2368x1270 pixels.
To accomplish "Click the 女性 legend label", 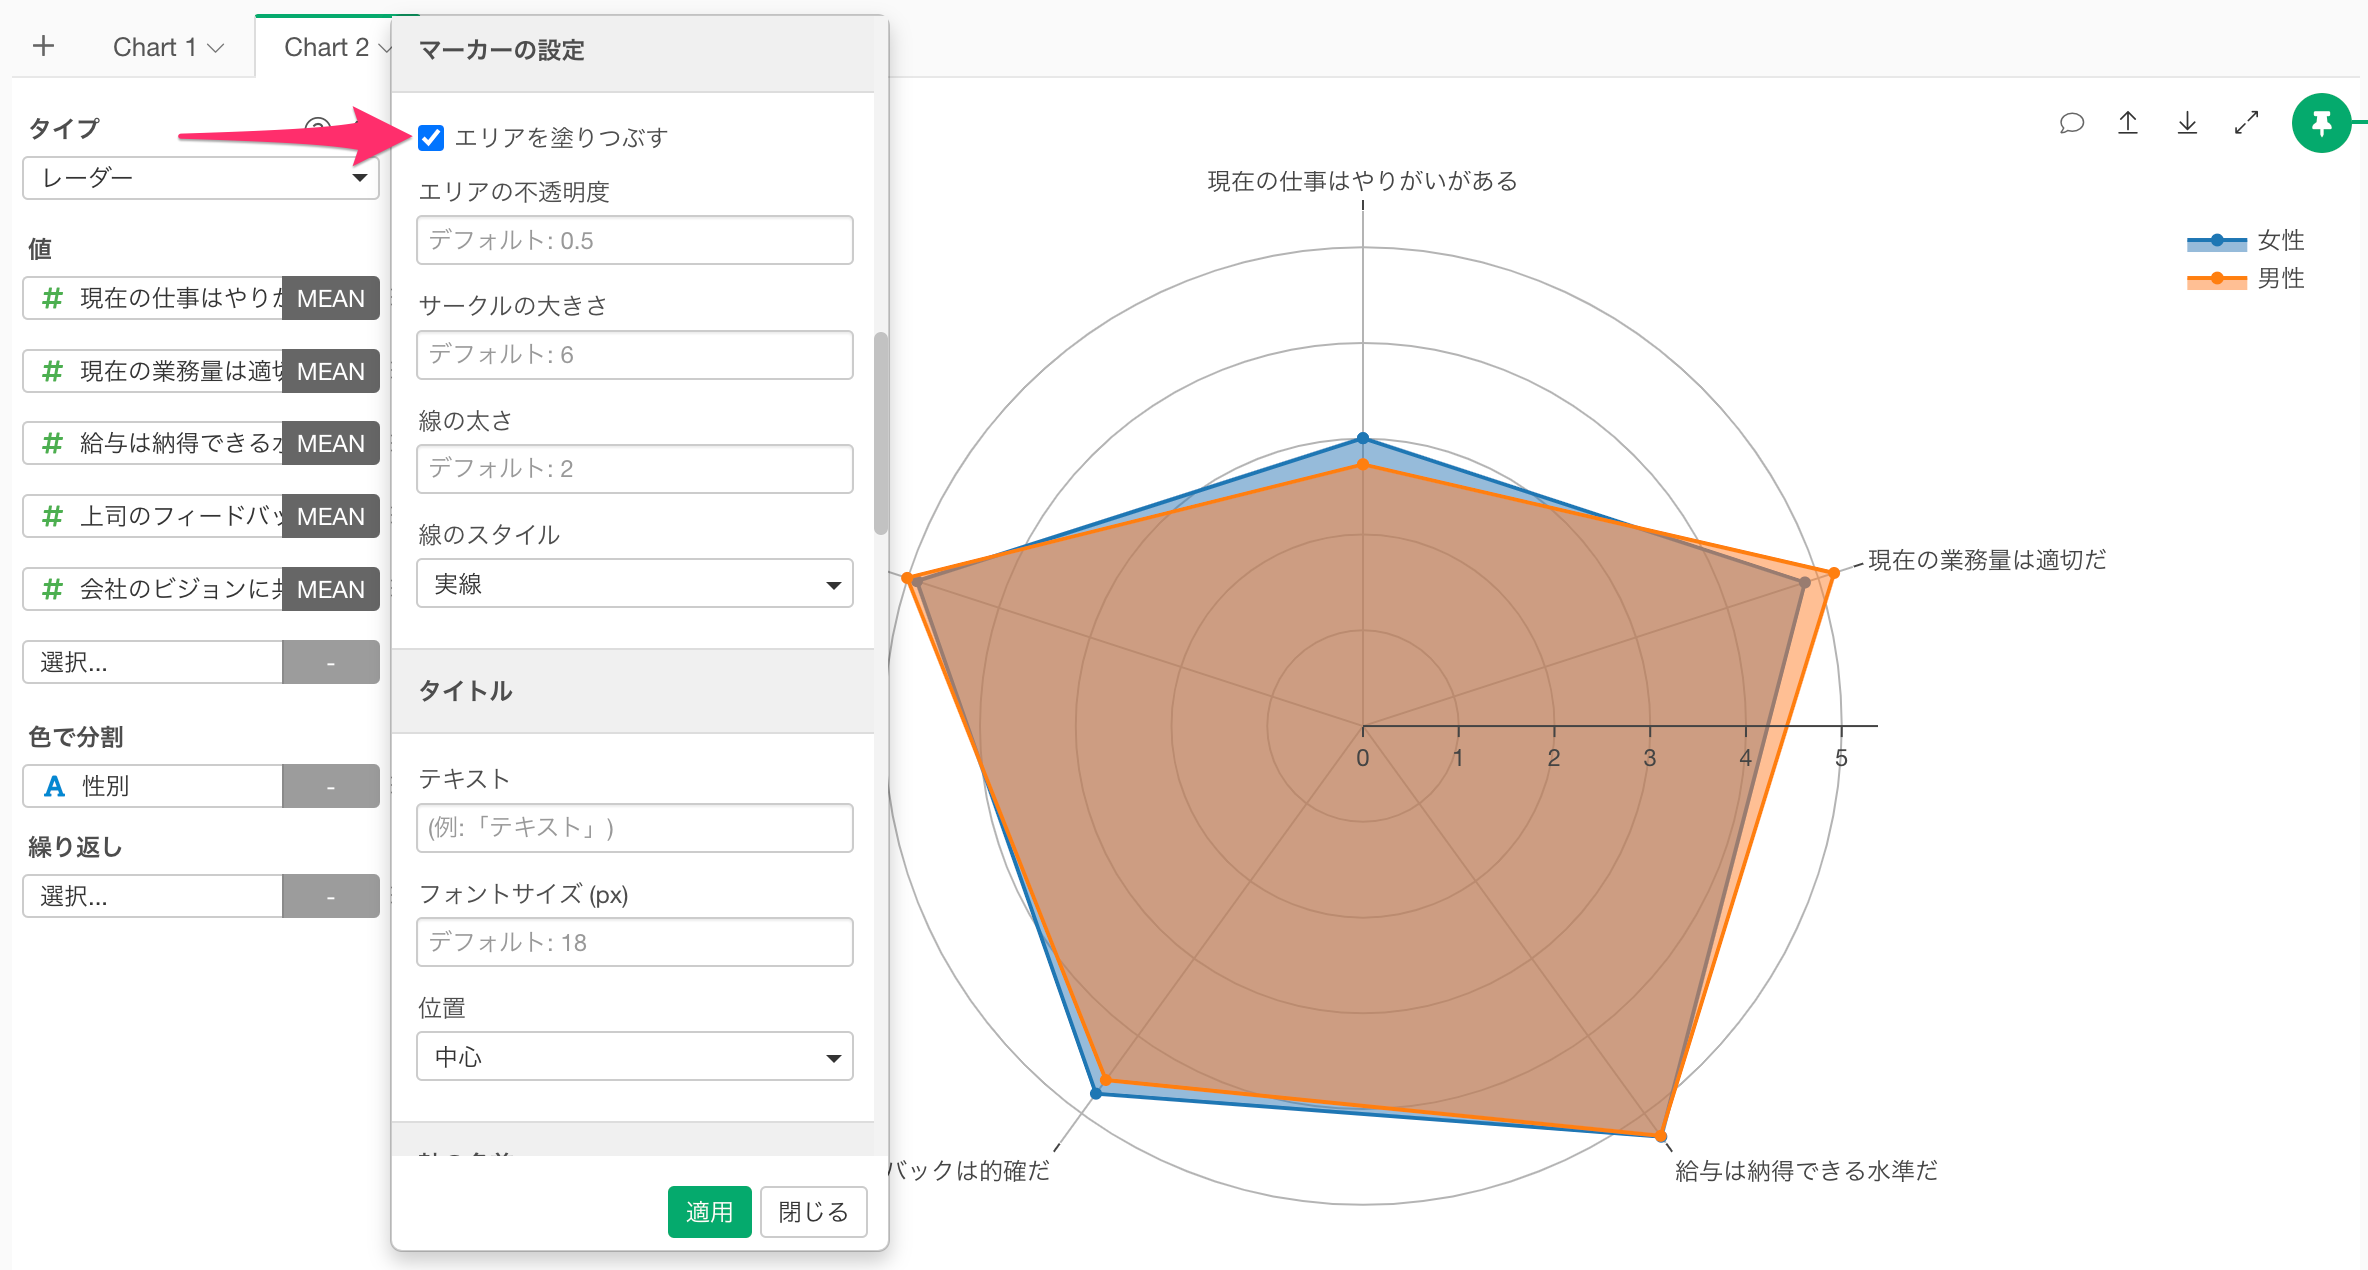I will click(x=2281, y=240).
